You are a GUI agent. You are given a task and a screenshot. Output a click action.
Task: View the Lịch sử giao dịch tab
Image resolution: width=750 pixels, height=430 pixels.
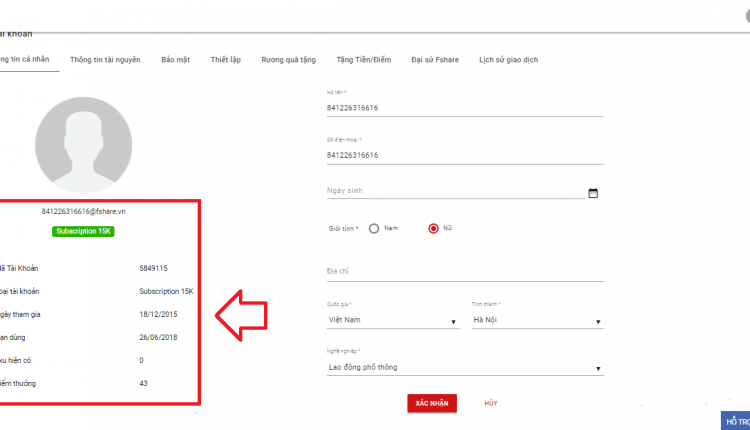click(508, 60)
